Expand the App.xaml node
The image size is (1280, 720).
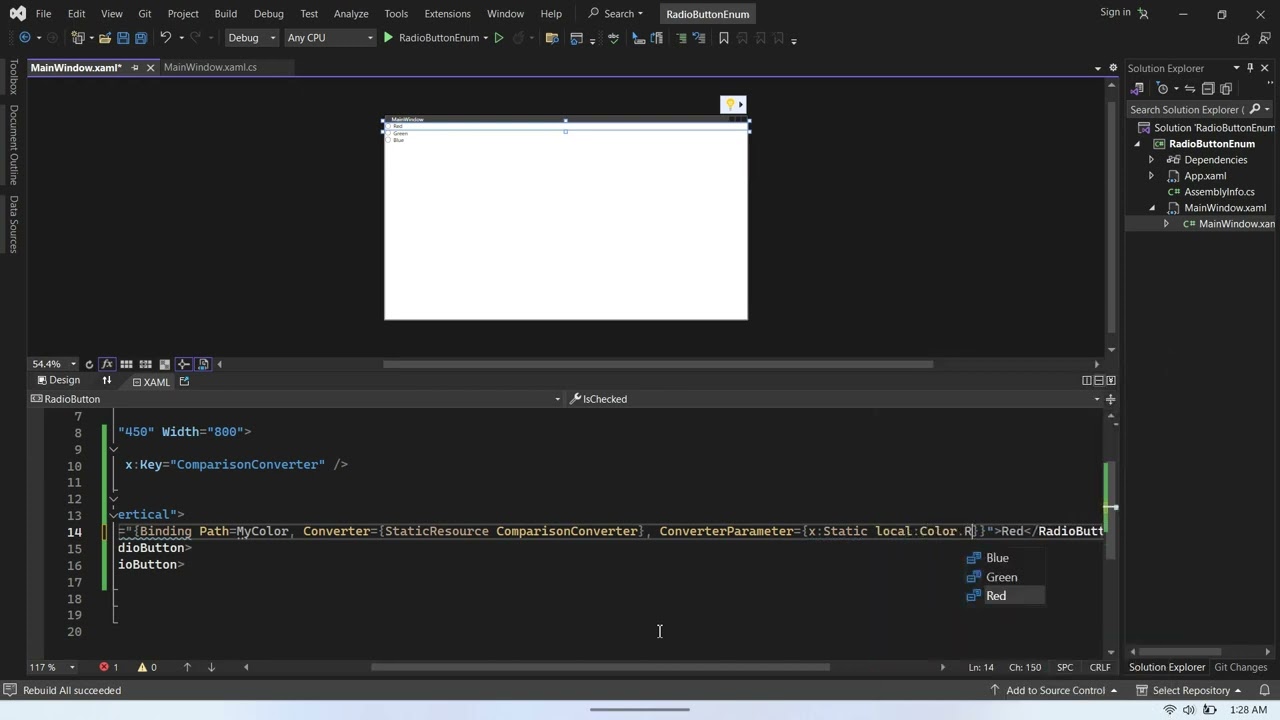1151,176
